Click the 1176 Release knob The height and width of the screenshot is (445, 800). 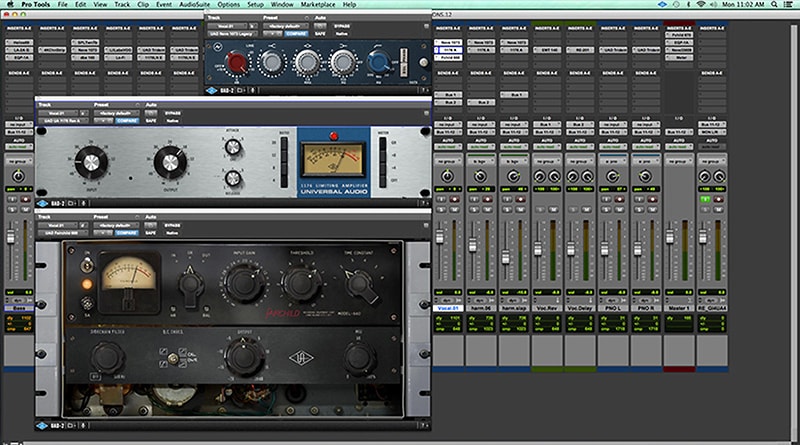pyautogui.click(x=233, y=179)
